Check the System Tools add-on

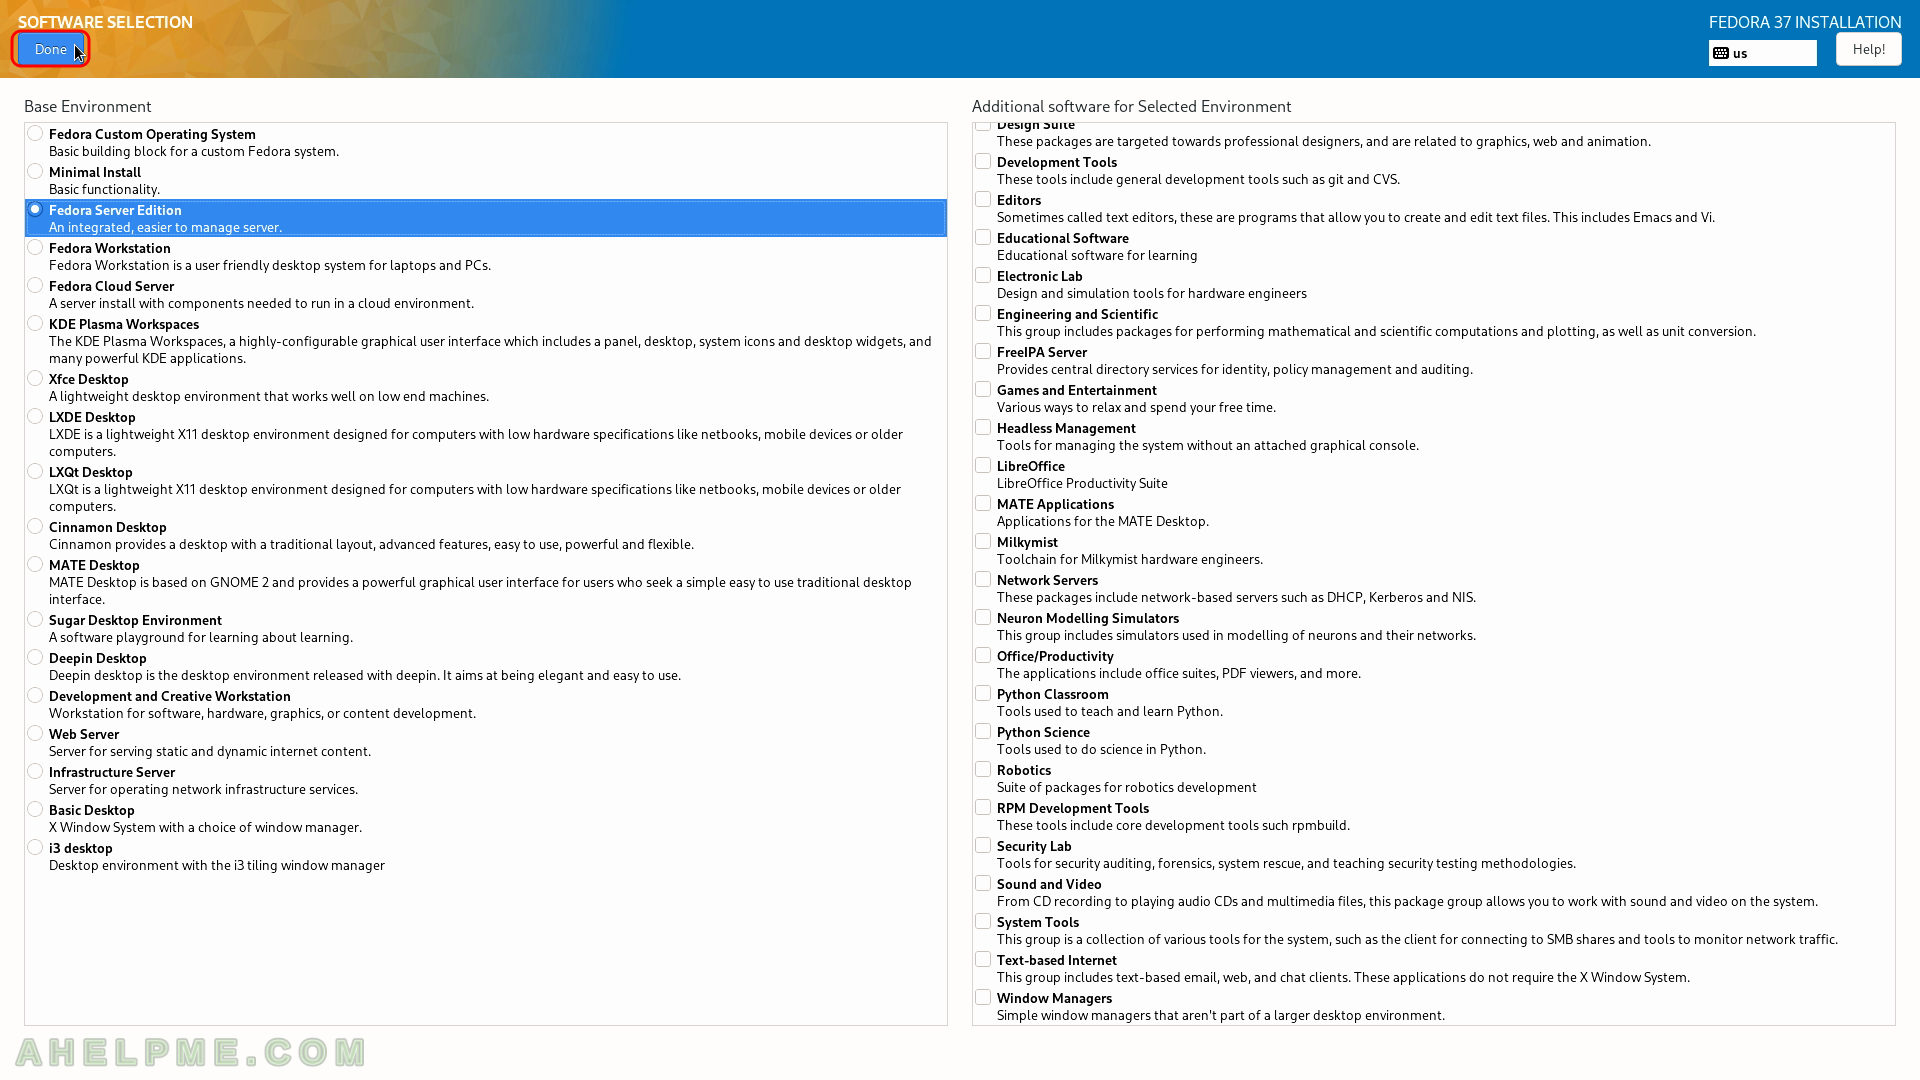(983, 921)
